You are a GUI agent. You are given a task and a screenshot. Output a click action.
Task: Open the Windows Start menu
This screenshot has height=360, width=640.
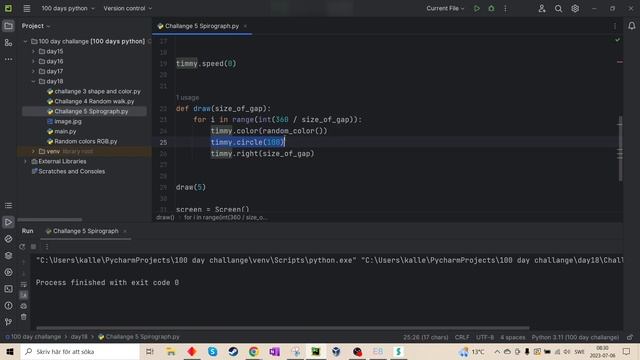pos(10,351)
